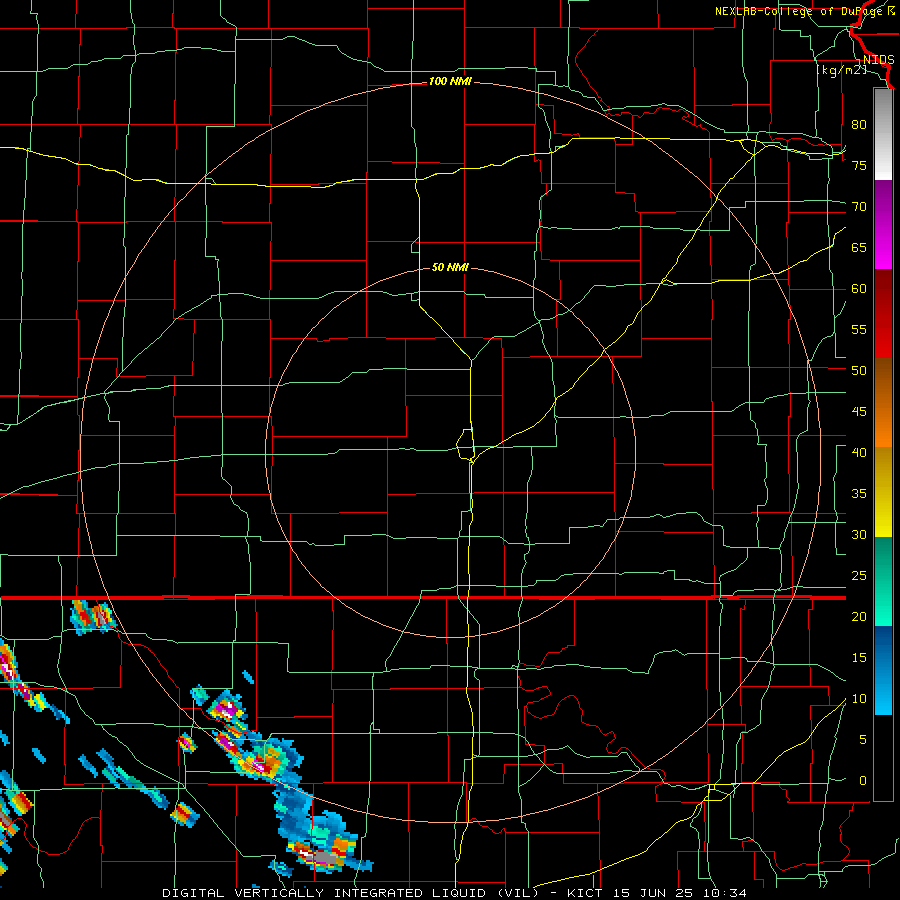Image resolution: width=900 pixels, height=900 pixels.
Task: Select the 65 scale label
Action: [x=859, y=248]
